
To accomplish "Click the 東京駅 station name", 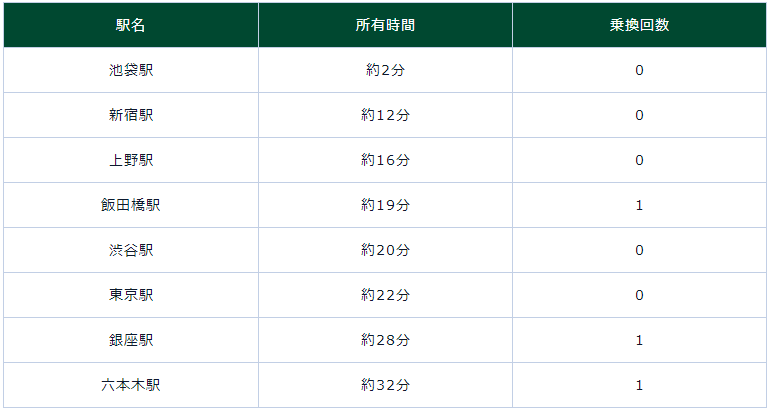I will click(x=131, y=295).
